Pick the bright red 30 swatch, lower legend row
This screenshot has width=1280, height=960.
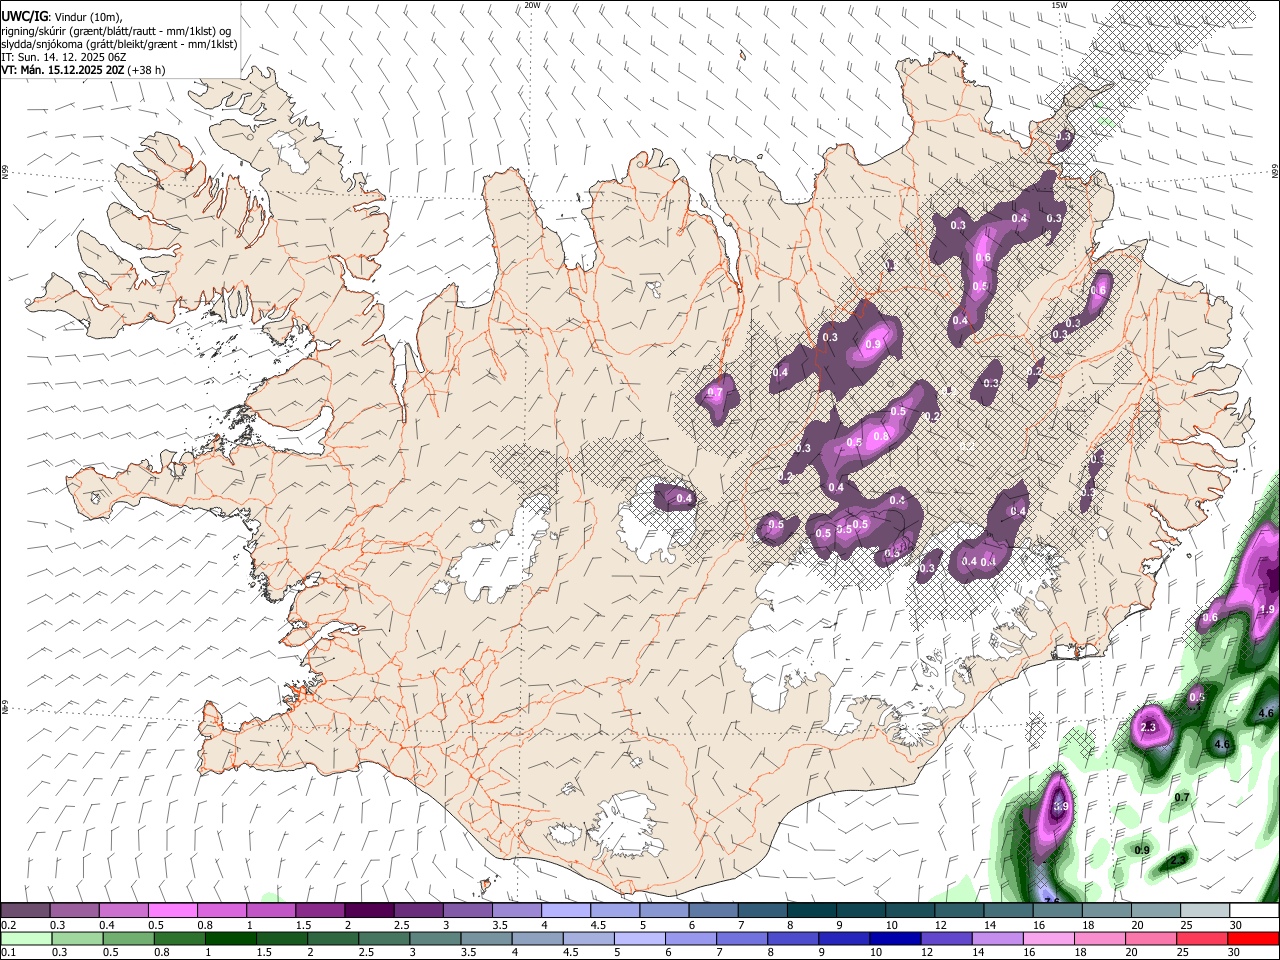point(1254,938)
